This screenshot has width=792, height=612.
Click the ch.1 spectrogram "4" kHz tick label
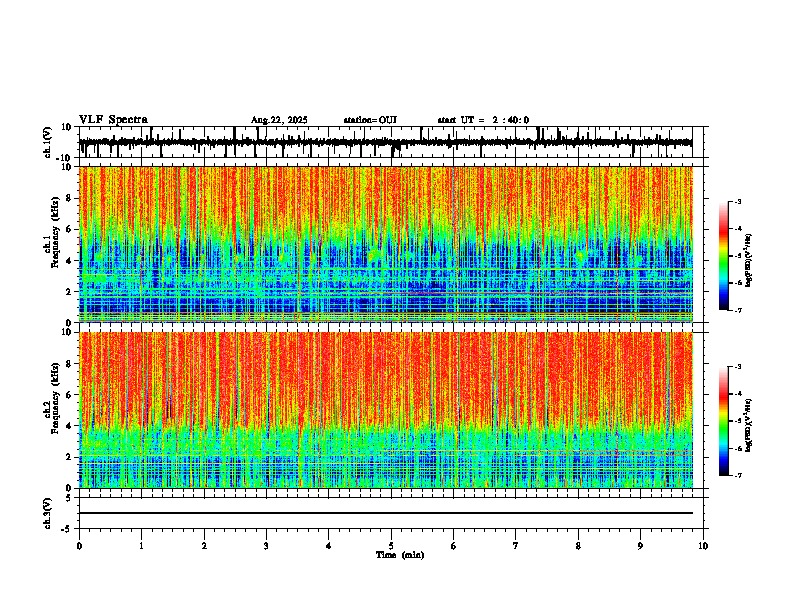tap(70, 261)
